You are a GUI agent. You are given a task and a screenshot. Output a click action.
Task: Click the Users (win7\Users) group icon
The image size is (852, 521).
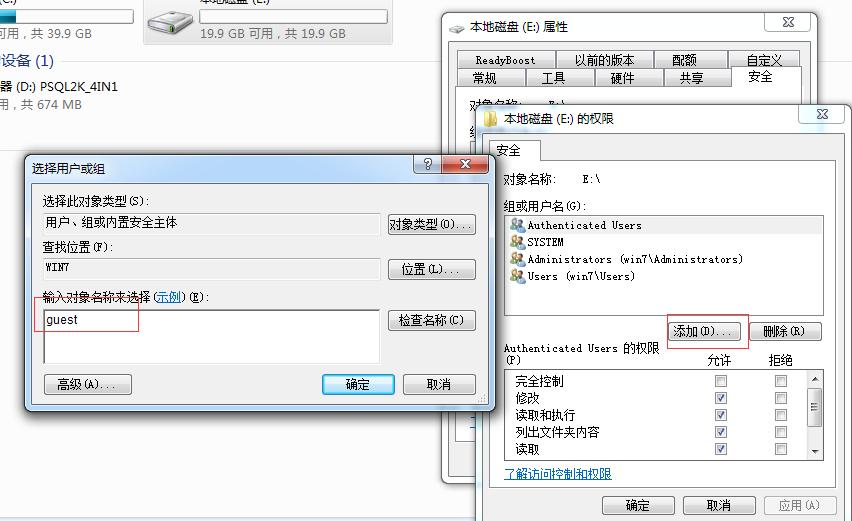(x=517, y=276)
